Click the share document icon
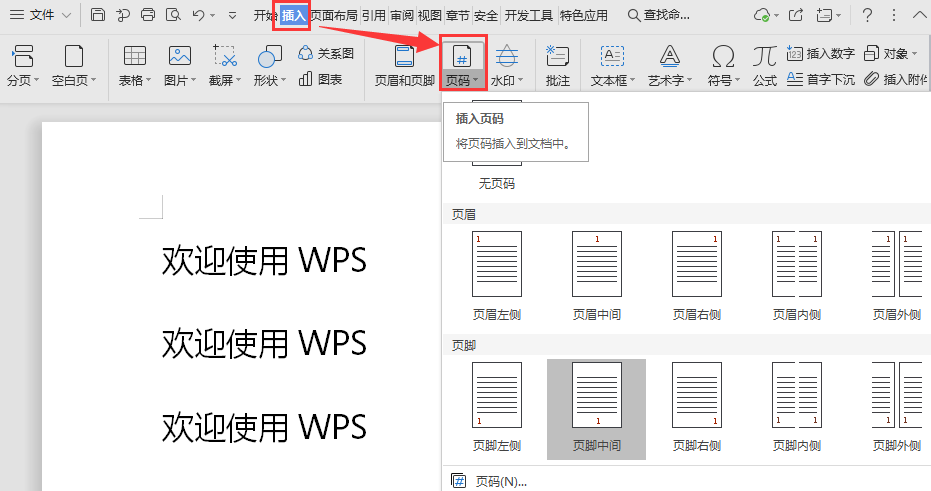This screenshot has width=931, height=491. pos(796,15)
